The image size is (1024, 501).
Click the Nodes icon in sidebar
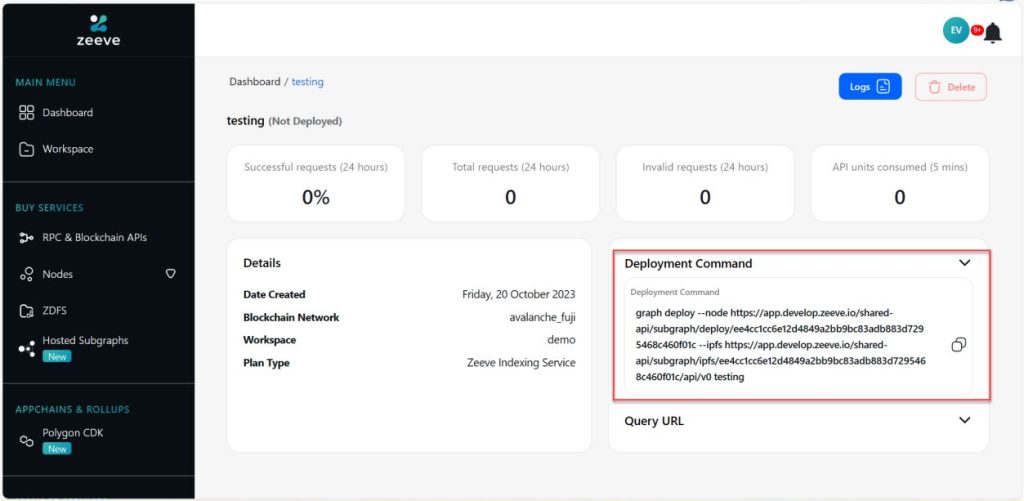pyautogui.click(x=26, y=274)
